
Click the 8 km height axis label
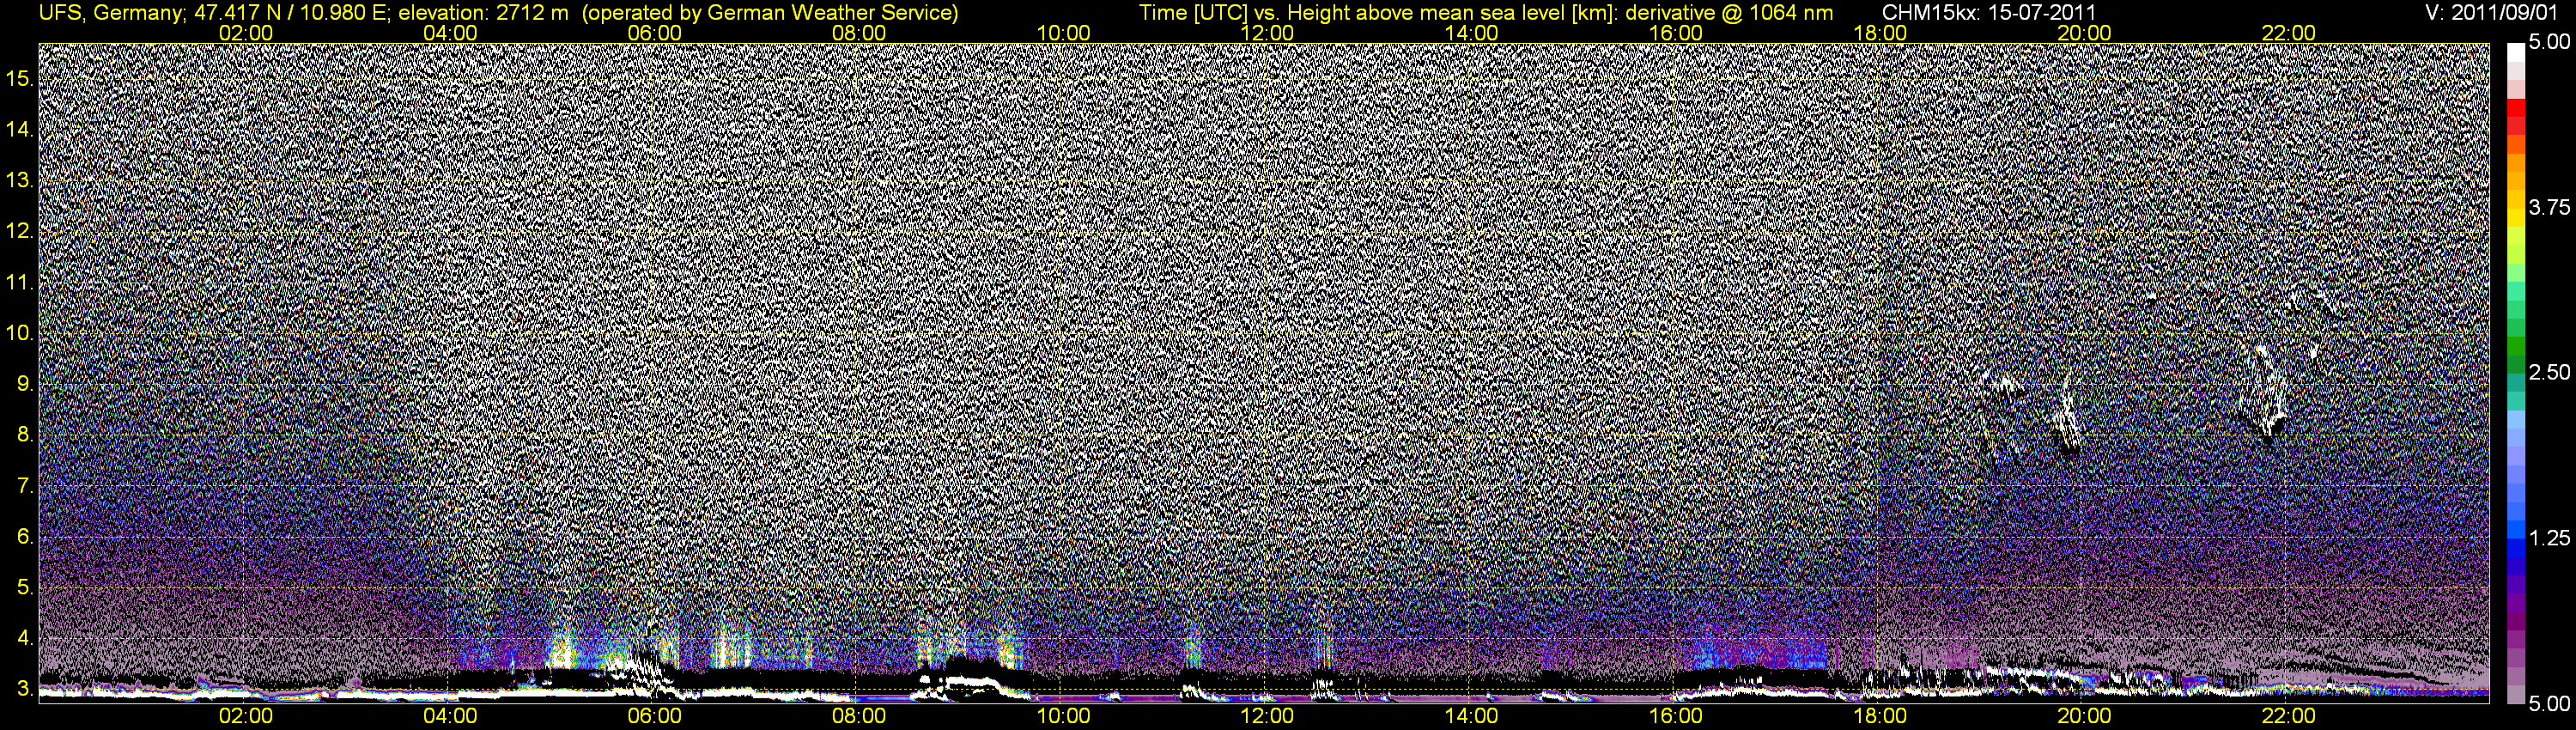click(25, 434)
